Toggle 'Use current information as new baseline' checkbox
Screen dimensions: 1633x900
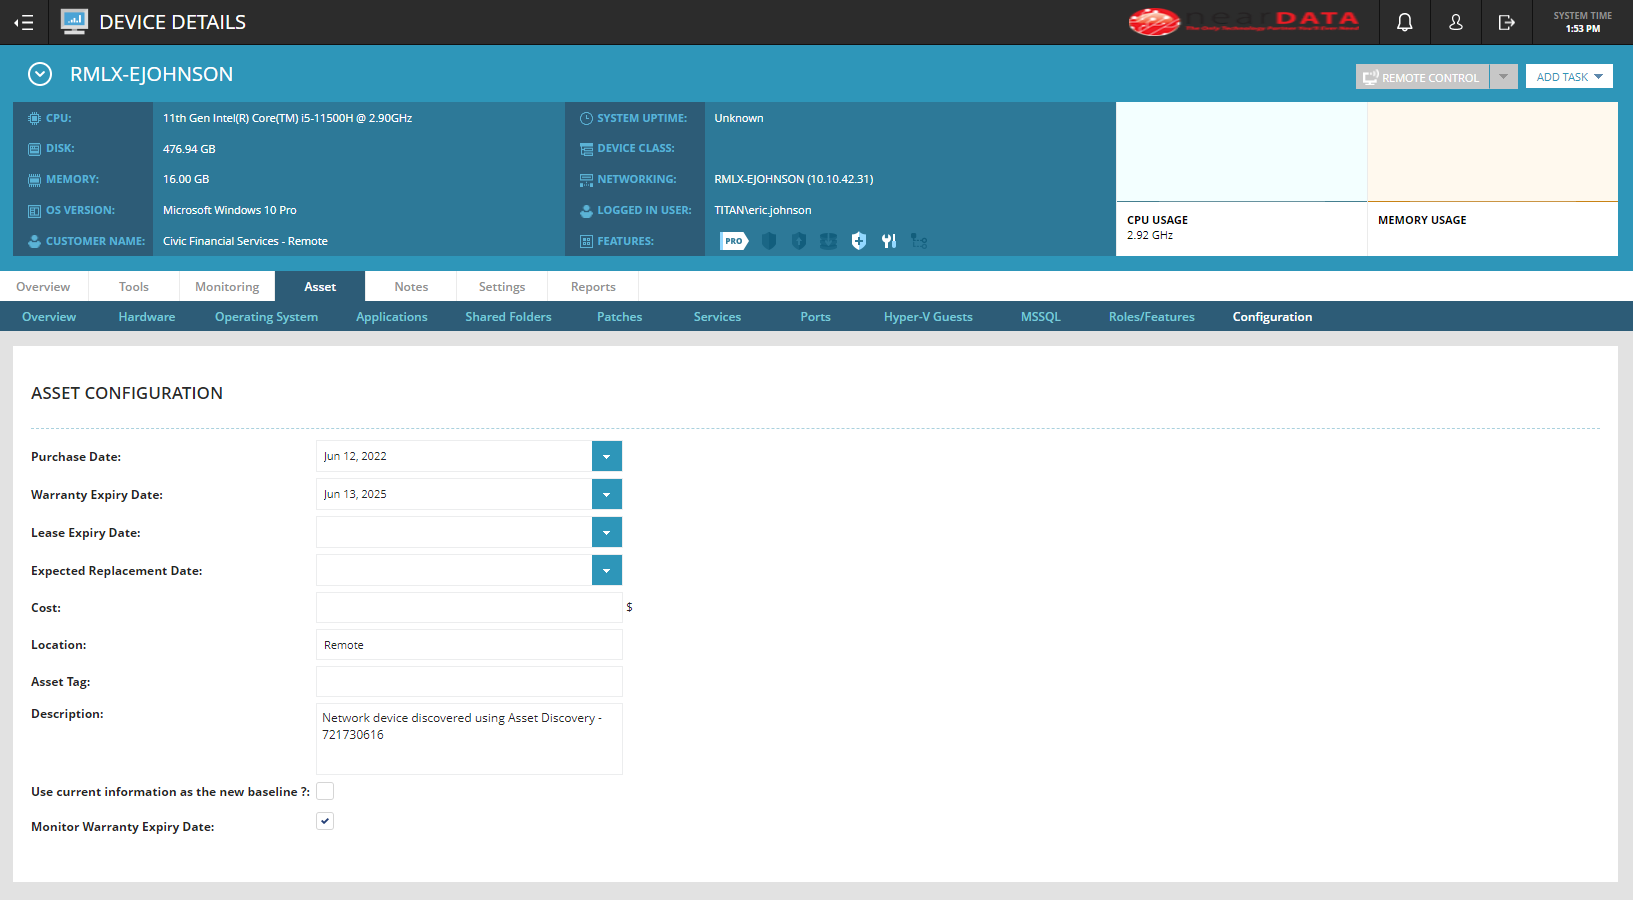coord(325,791)
